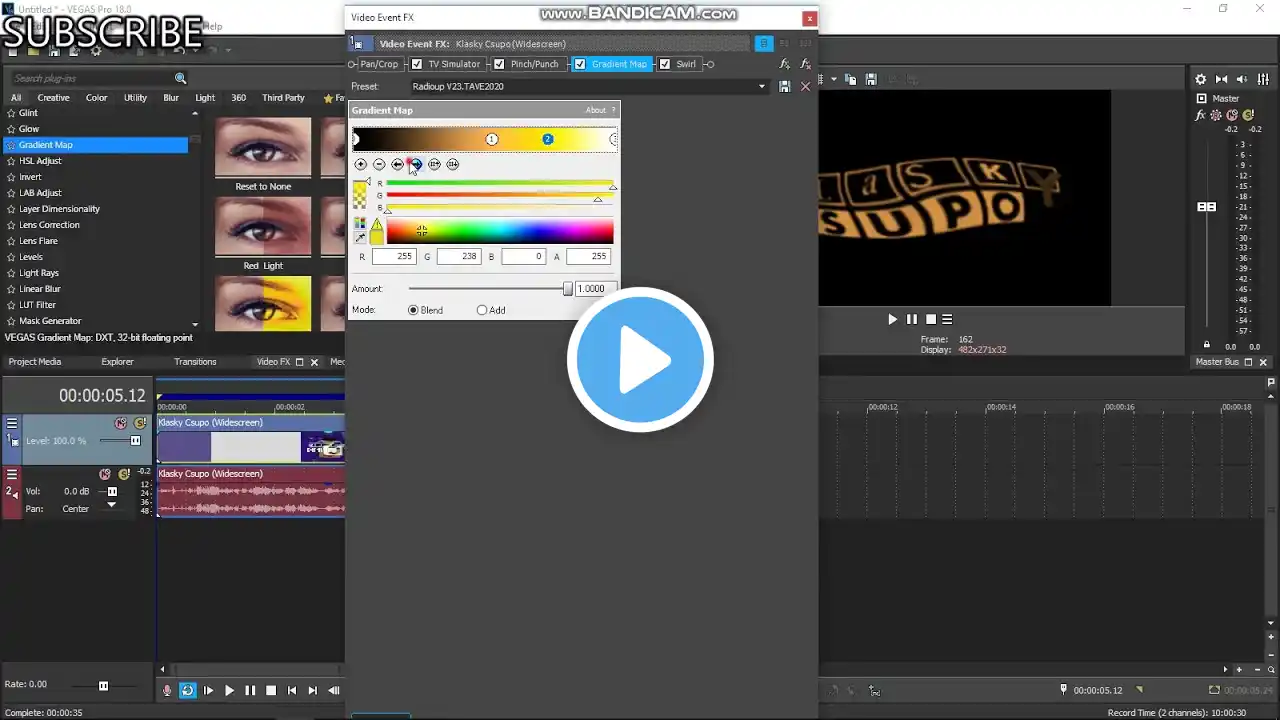Screen dimensions: 1280x720
Task: Play the timeline from the transport bar
Action: 229,690
